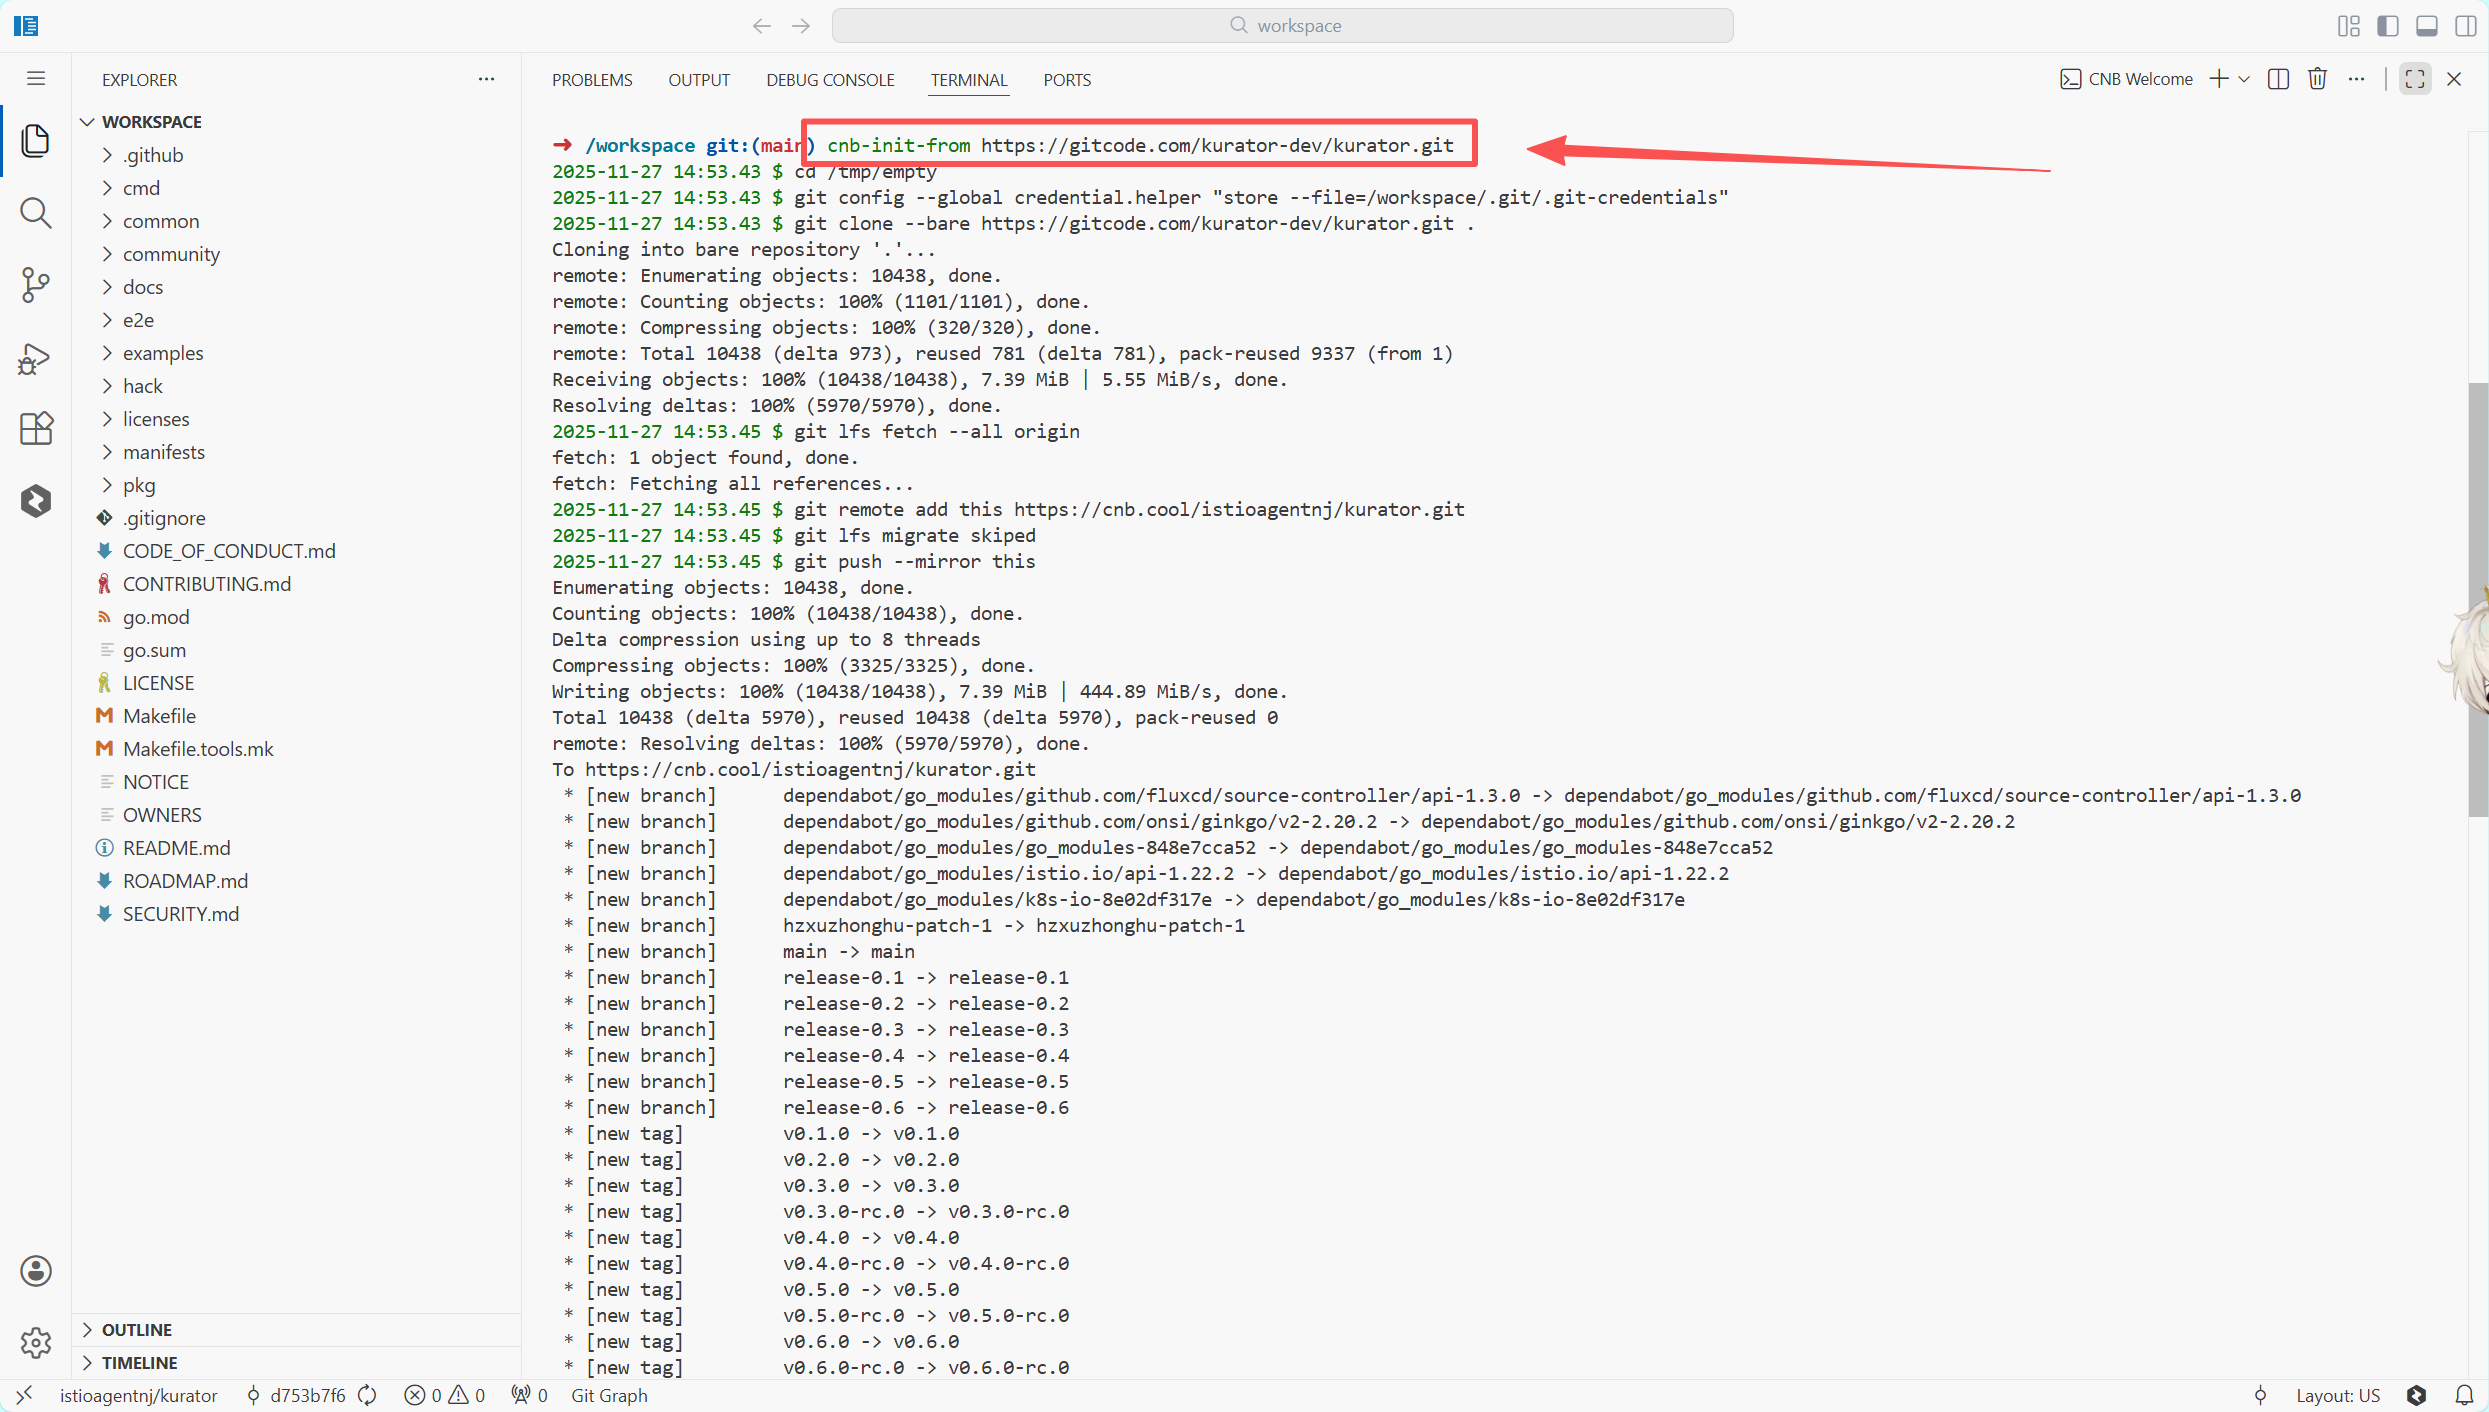Open Run and Debug view
2489x1412 pixels.
[x=36, y=358]
